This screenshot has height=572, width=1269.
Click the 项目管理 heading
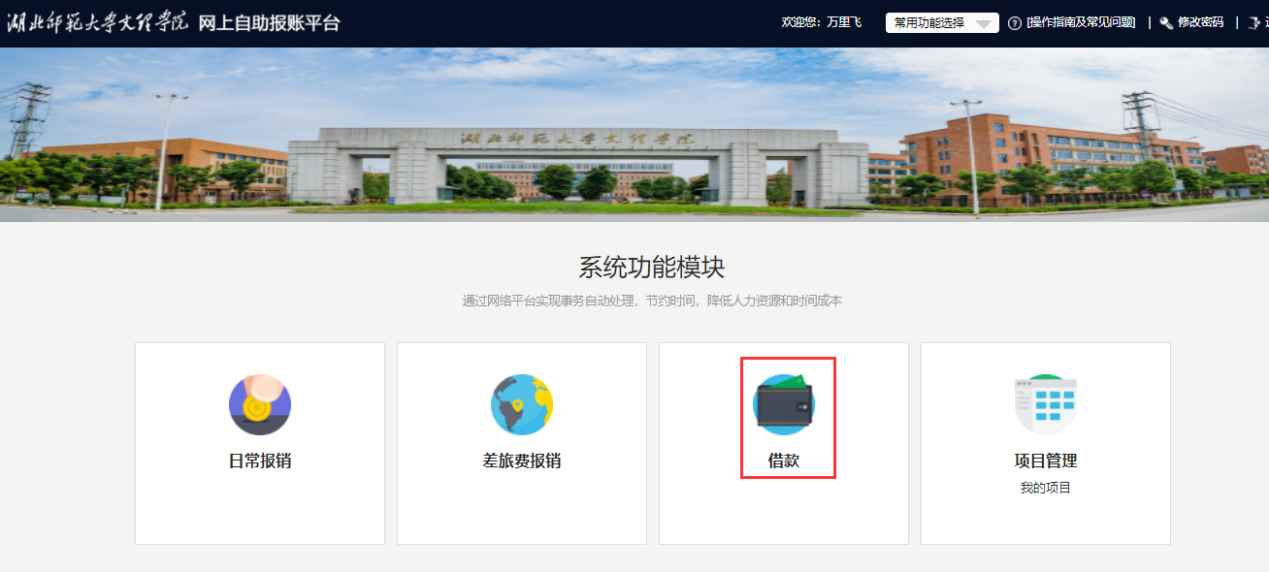point(1045,461)
